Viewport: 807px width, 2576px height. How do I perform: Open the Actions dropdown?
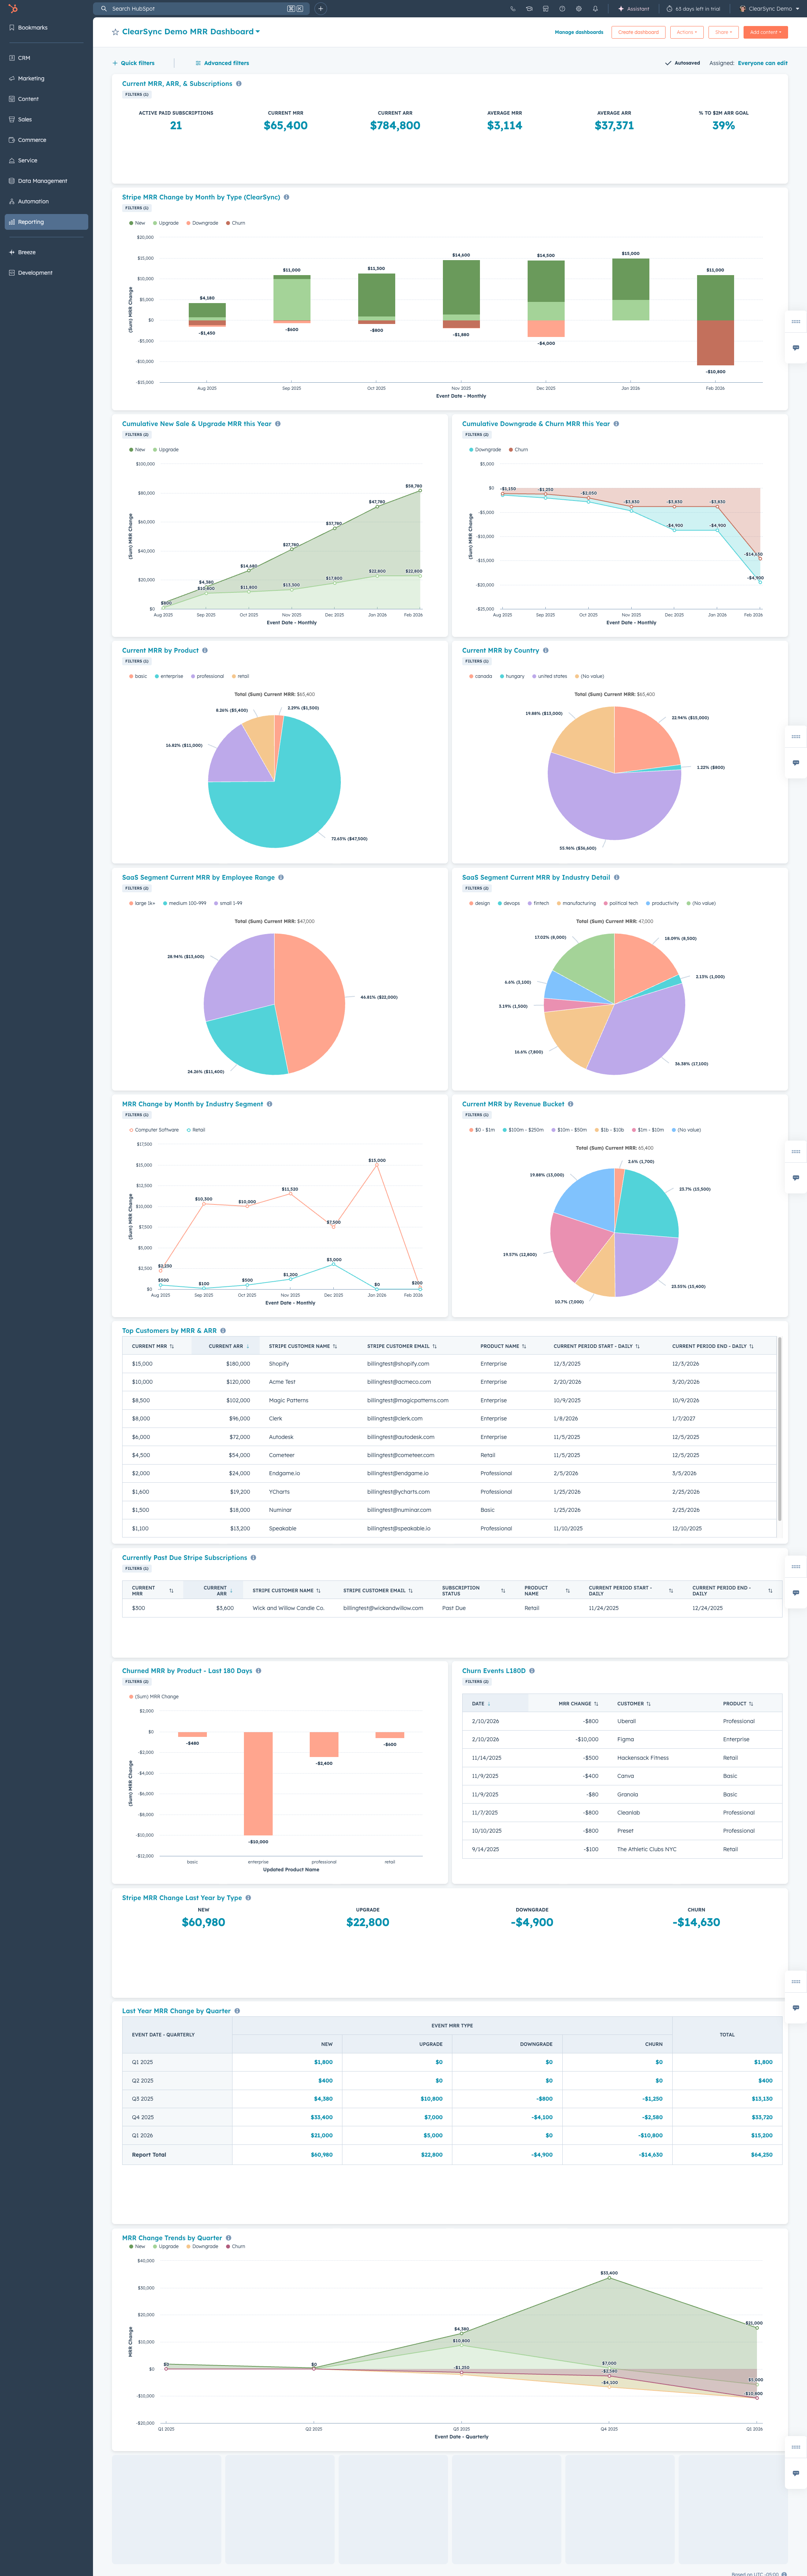(x=686, y=32)
